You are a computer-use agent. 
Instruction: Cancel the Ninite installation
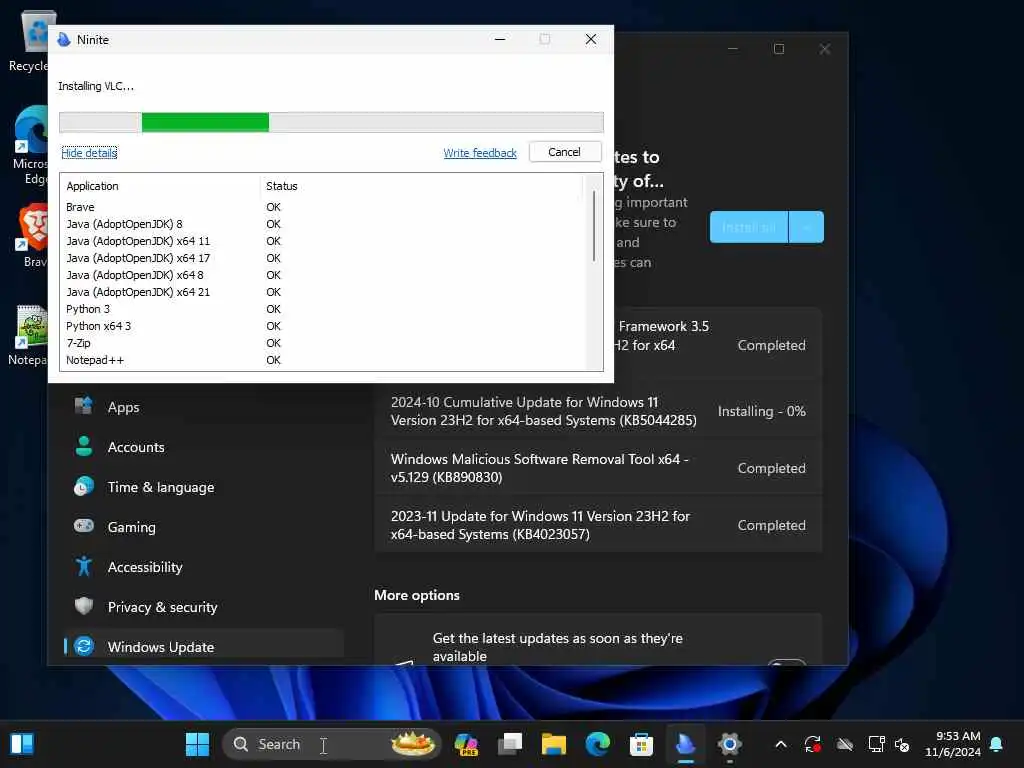coord(564,152)
